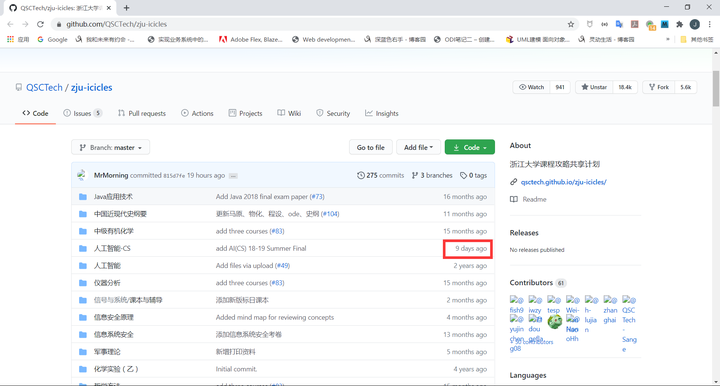Switch to the Wiki tab
Screen dimensions: 720x386
289,113
